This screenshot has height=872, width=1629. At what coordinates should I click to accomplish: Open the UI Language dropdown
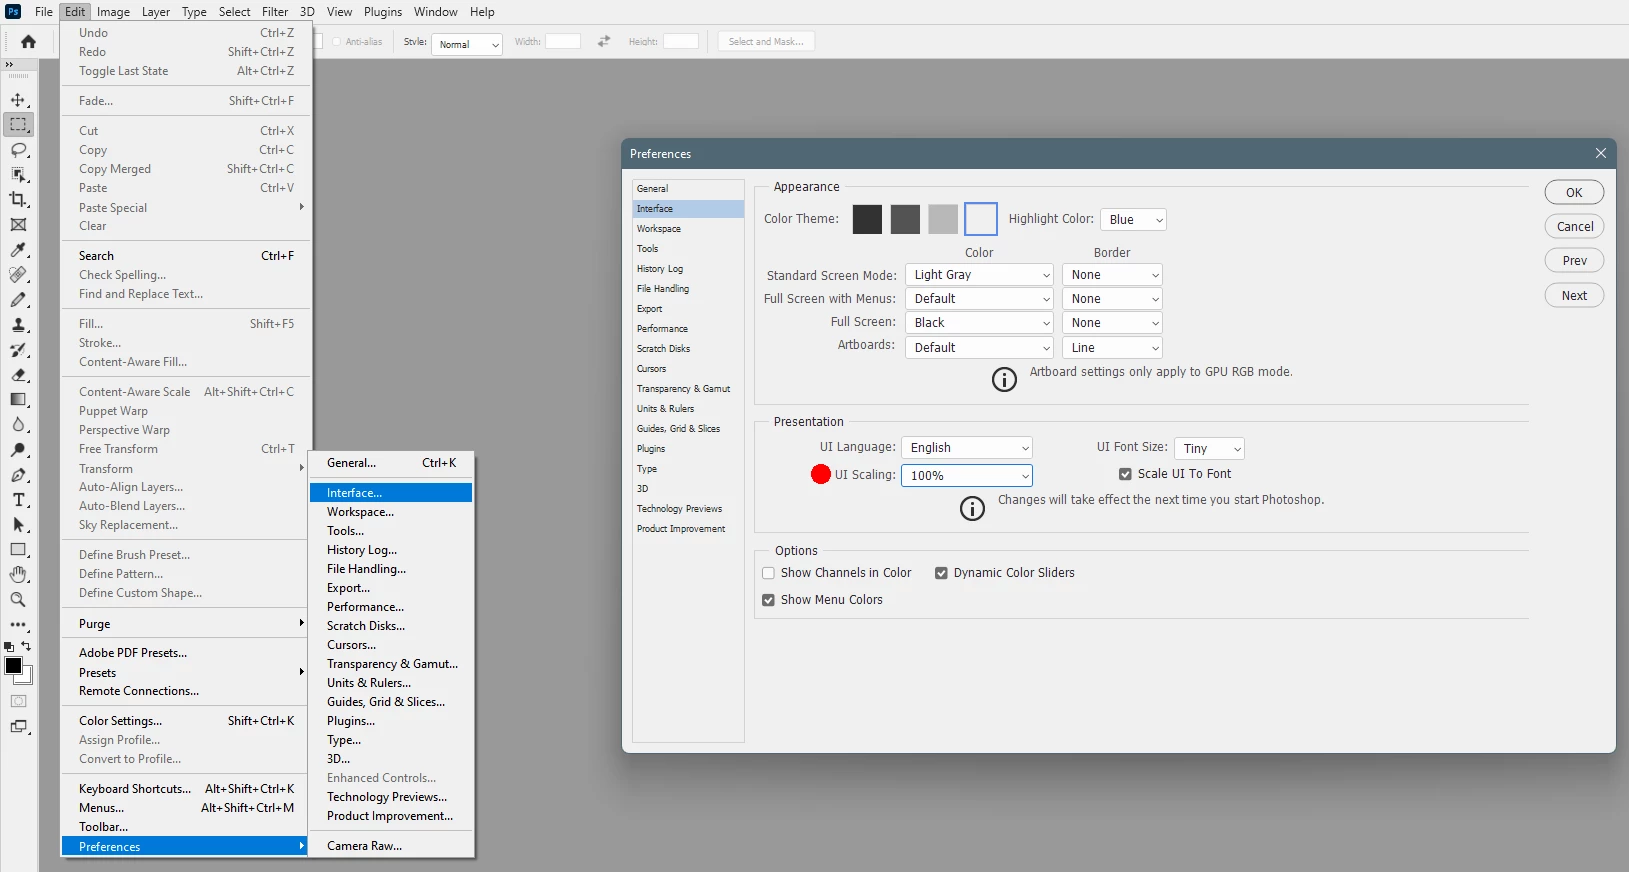(967, 448)
